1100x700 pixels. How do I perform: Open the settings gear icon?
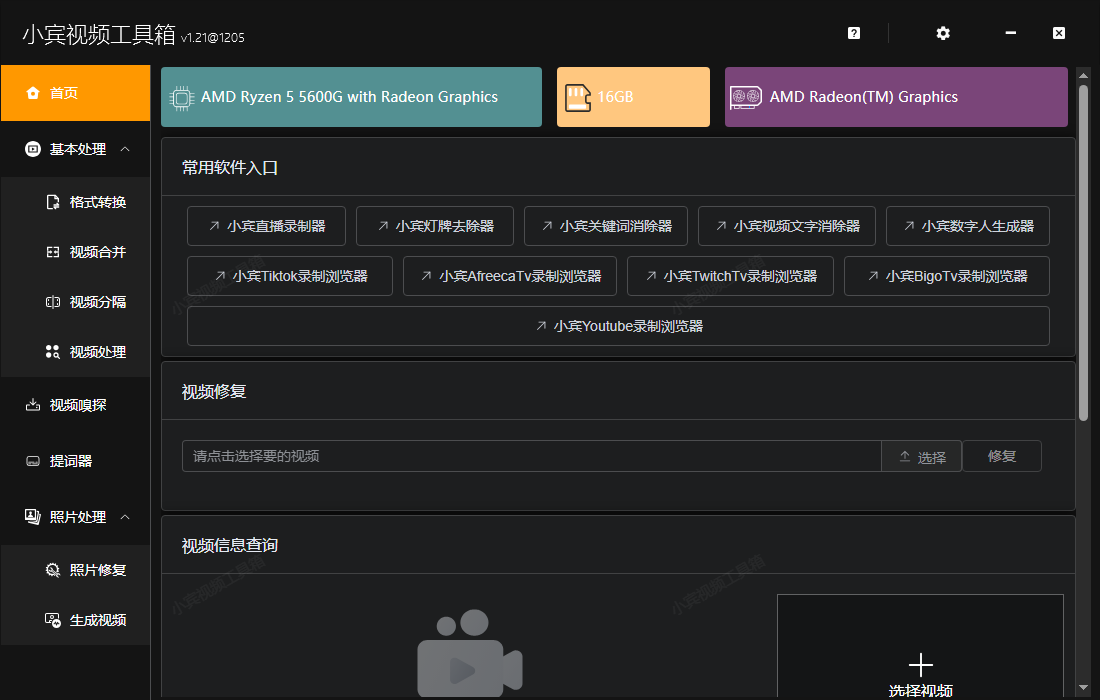(x=942, y=33)
